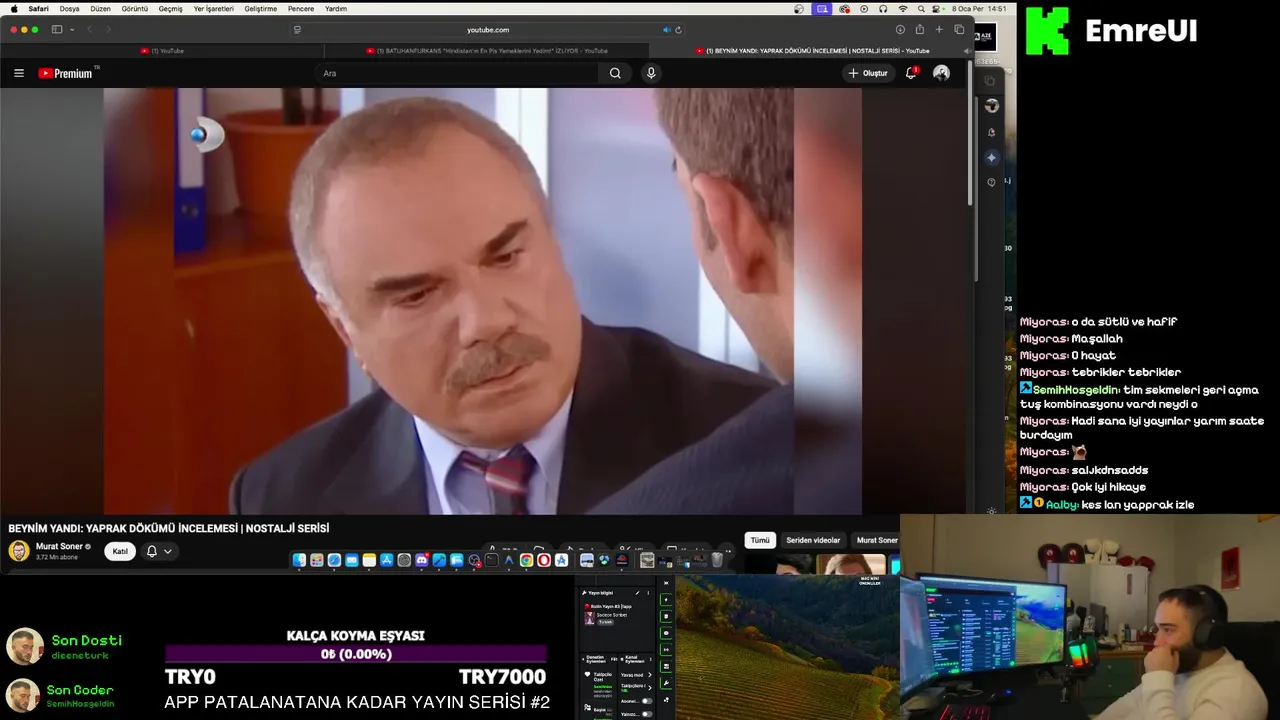Toggle the Yalnız switch in stream panel

click(646, 714)
